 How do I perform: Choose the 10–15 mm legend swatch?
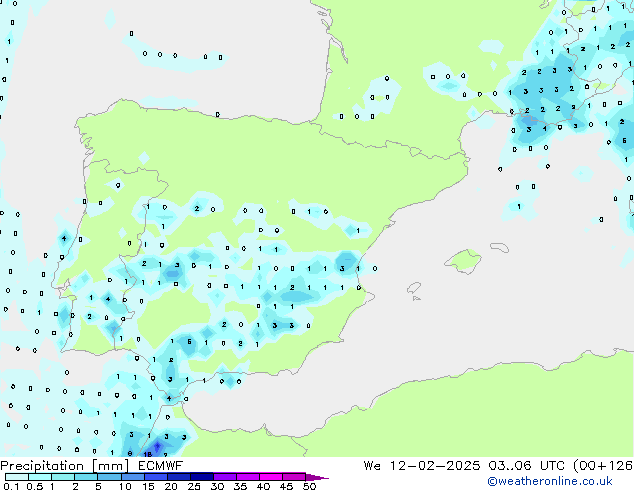[x=132, y=477]
